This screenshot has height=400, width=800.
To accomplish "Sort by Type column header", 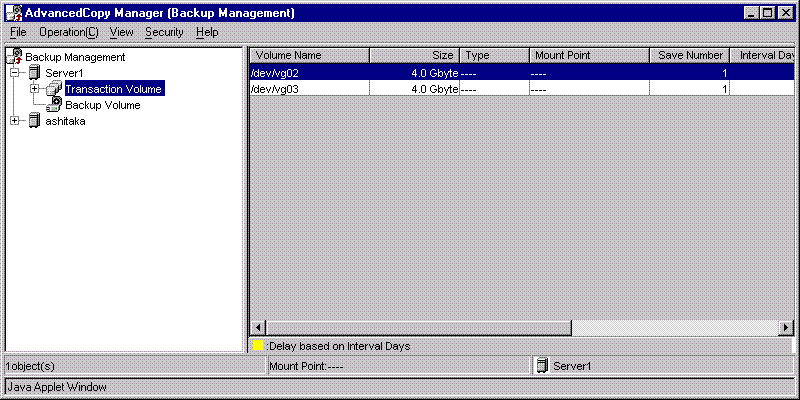I will (x=494, y=55).
